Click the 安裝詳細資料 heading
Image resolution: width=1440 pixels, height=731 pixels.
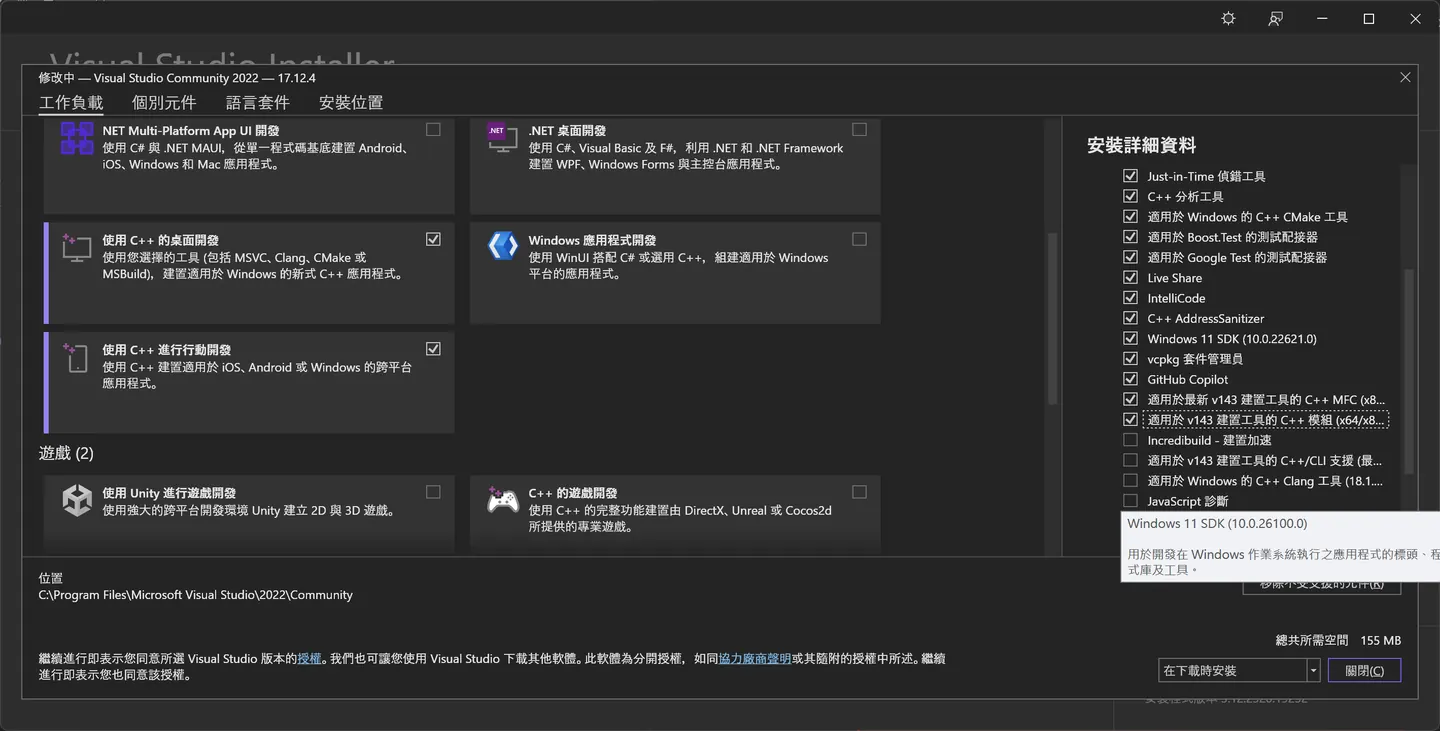tap(1141, 145)
